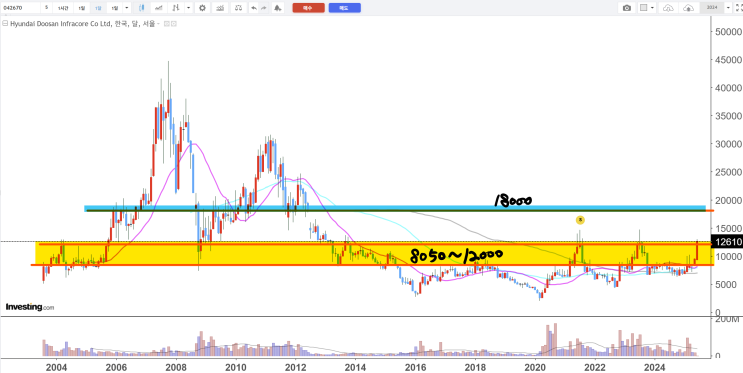
Task: Click the 2024 year label on time axis
Action: click(655, 367)
